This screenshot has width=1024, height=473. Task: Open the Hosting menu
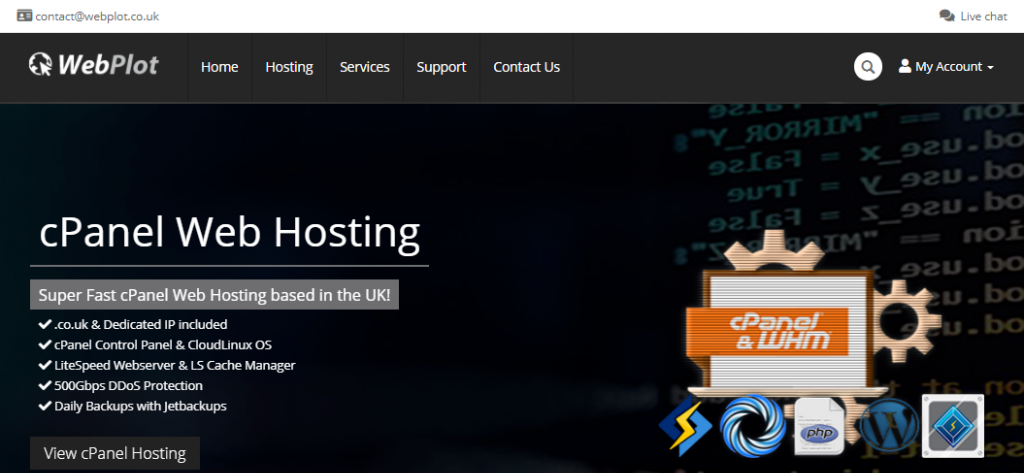[289, 67]
